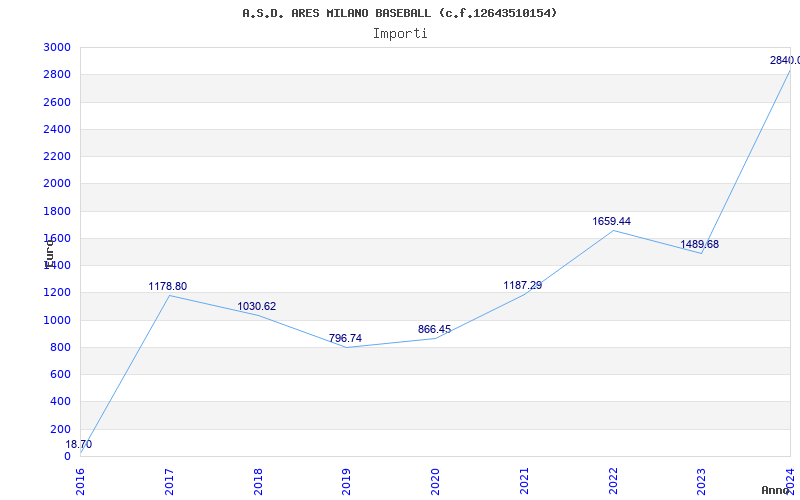Click the 2020 x-axis year label
800x500 pixels.
[x=436, y=481]
